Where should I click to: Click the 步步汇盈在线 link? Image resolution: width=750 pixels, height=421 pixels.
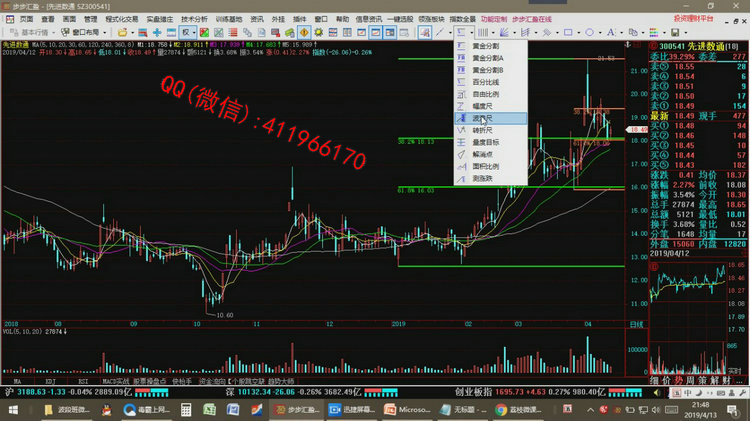(x=533, y=19)
